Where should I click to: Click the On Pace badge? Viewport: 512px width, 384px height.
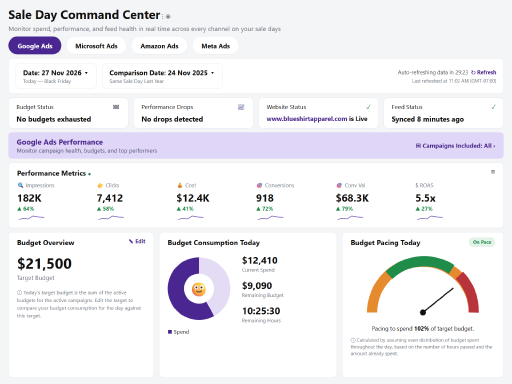(x=482, y=242)
